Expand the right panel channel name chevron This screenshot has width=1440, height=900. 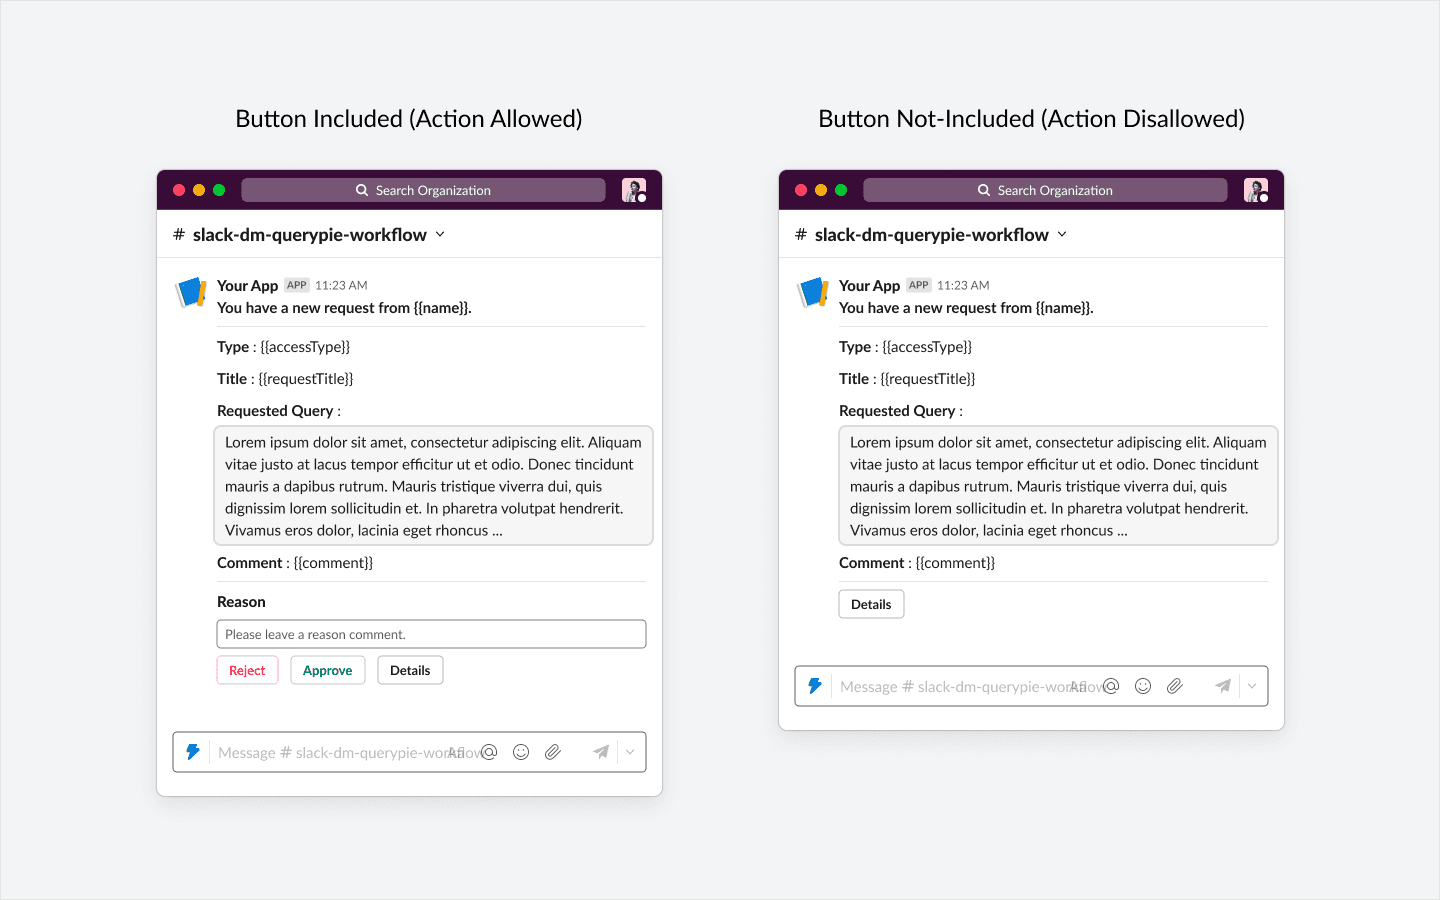pos(1062,234)
